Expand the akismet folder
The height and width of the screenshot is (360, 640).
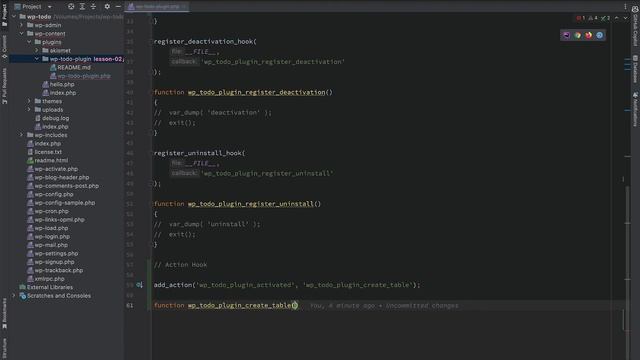(x=37, y=51)
